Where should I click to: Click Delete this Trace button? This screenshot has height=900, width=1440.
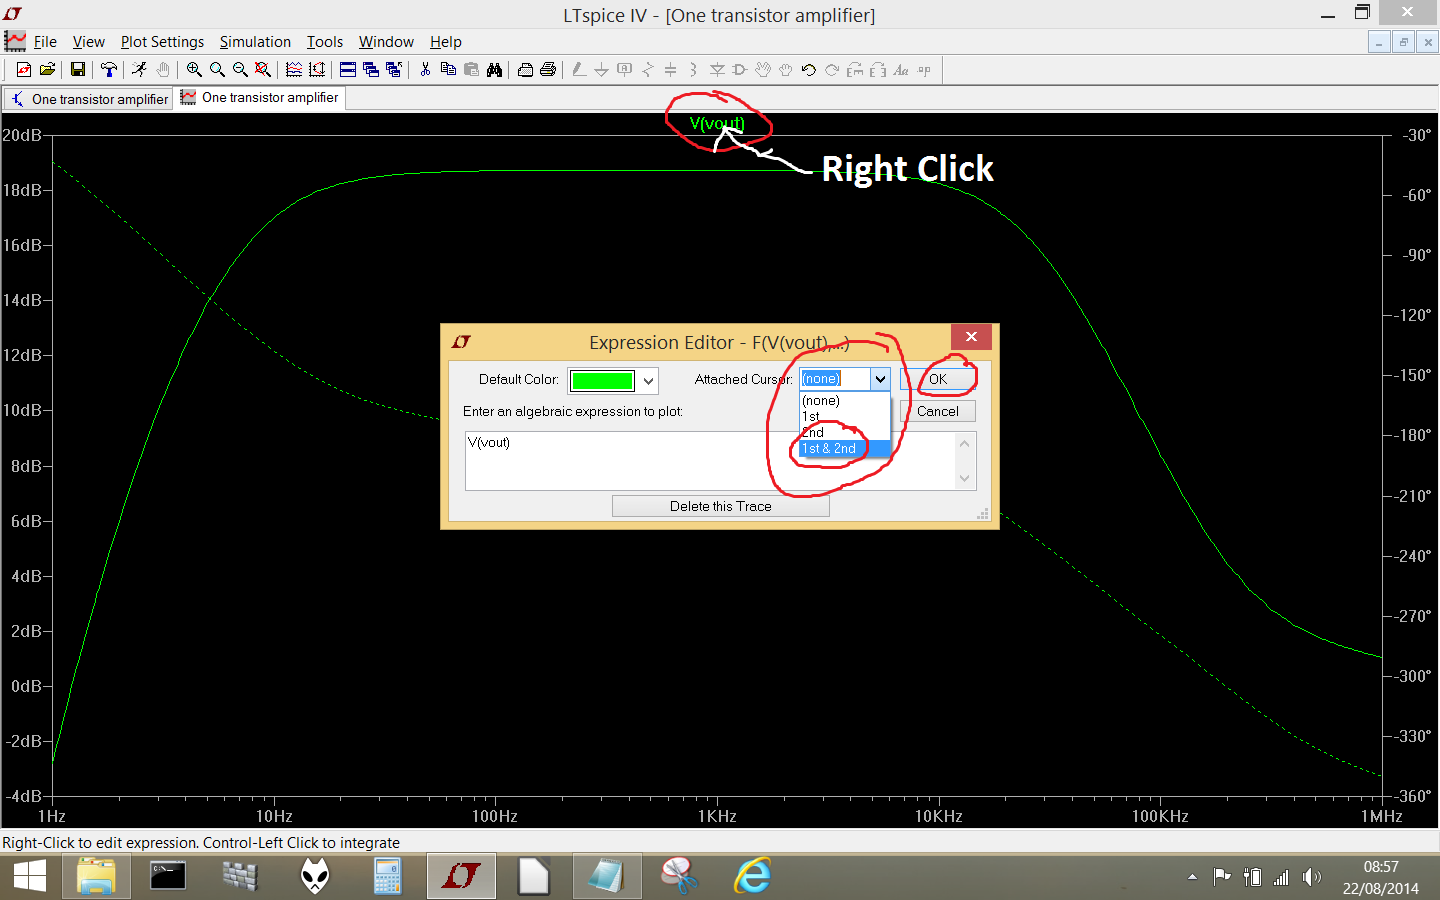pyautogui.click(x=720, y=506)
